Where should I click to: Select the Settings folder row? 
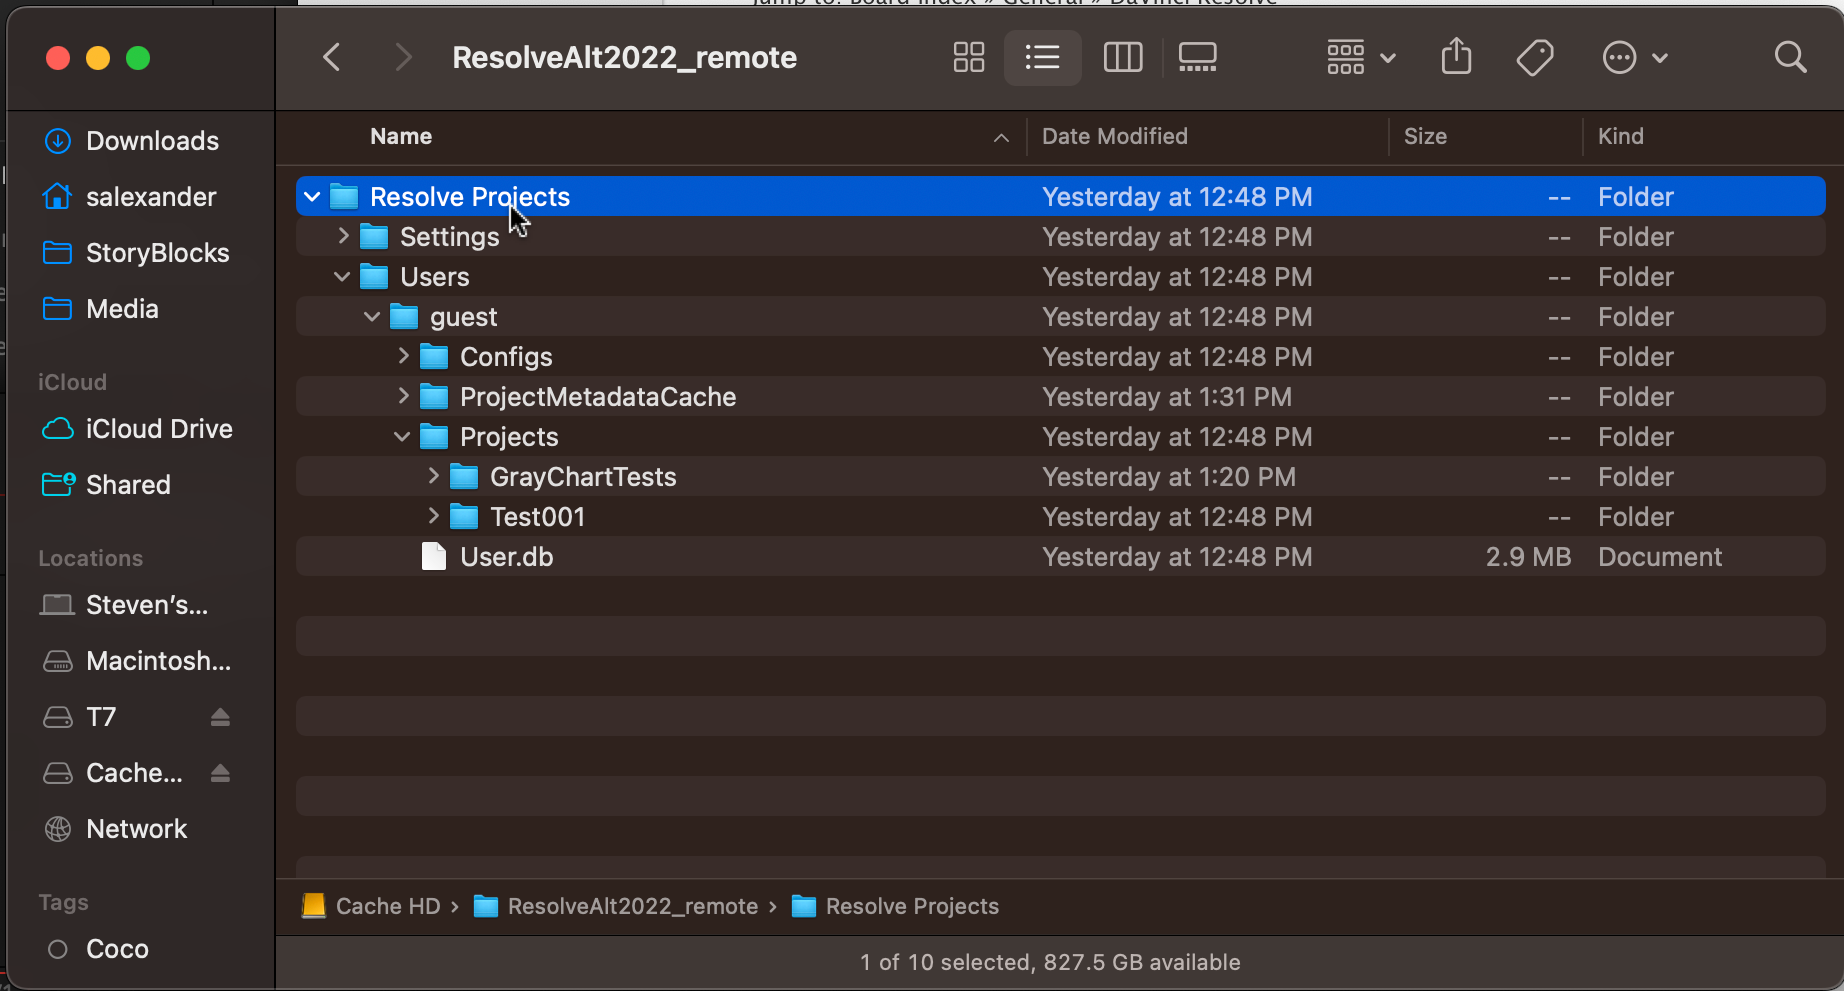[1060, 237]
